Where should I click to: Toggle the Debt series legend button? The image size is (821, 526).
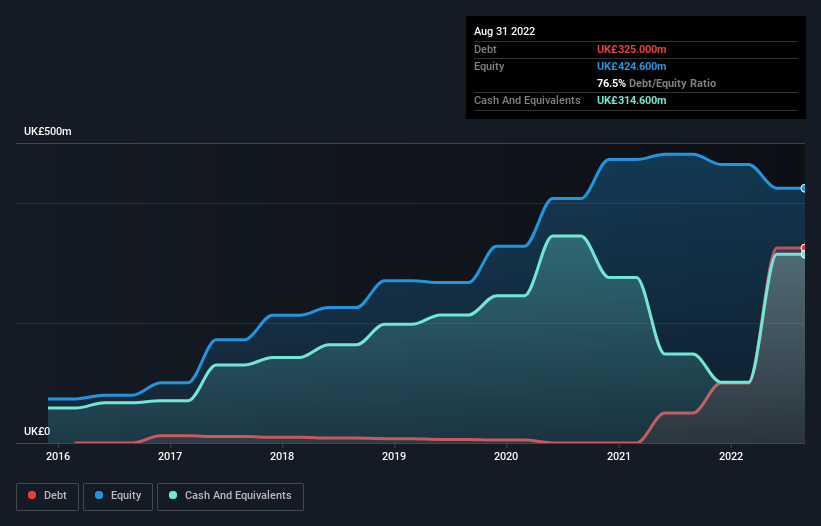click(x=47, y=496)
